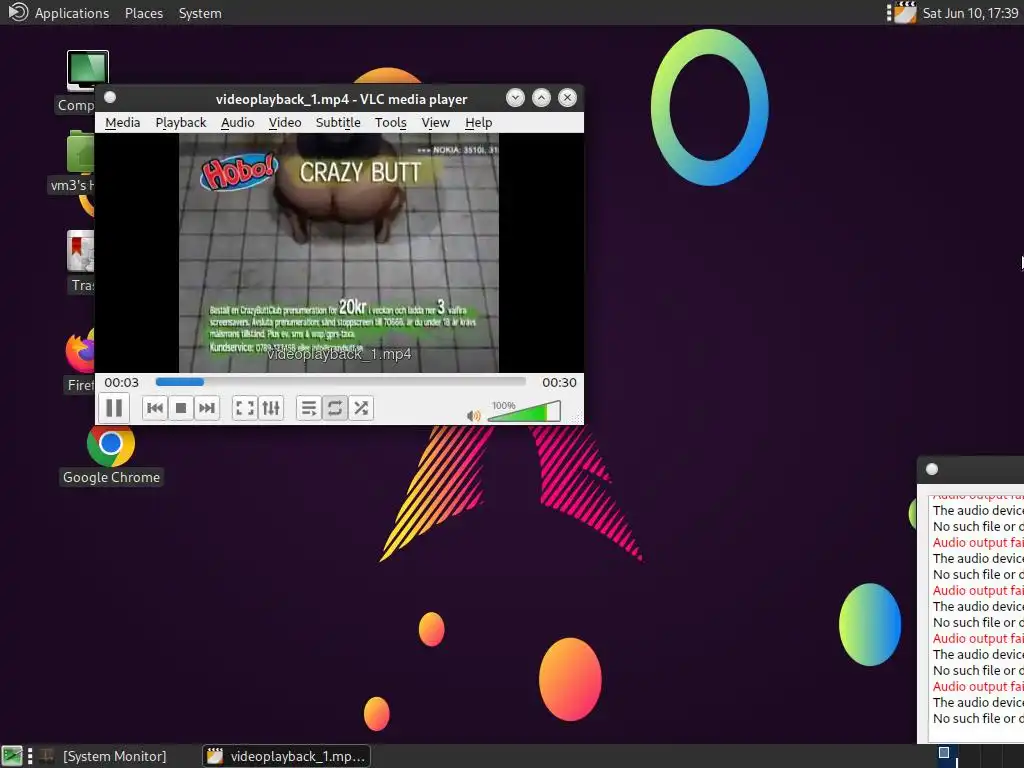Viewport: 1024px width, 768px height.
Task: Open the Audio menu
Action: tap(238, 123)
